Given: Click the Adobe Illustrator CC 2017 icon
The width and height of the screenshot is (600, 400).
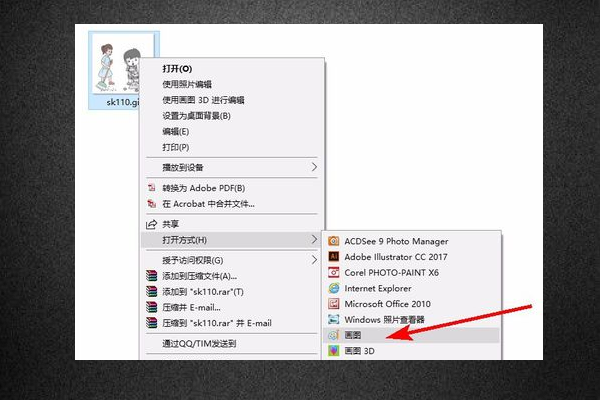Looking at the screenshot, I should pyautogui.click(x=334, y=257).
